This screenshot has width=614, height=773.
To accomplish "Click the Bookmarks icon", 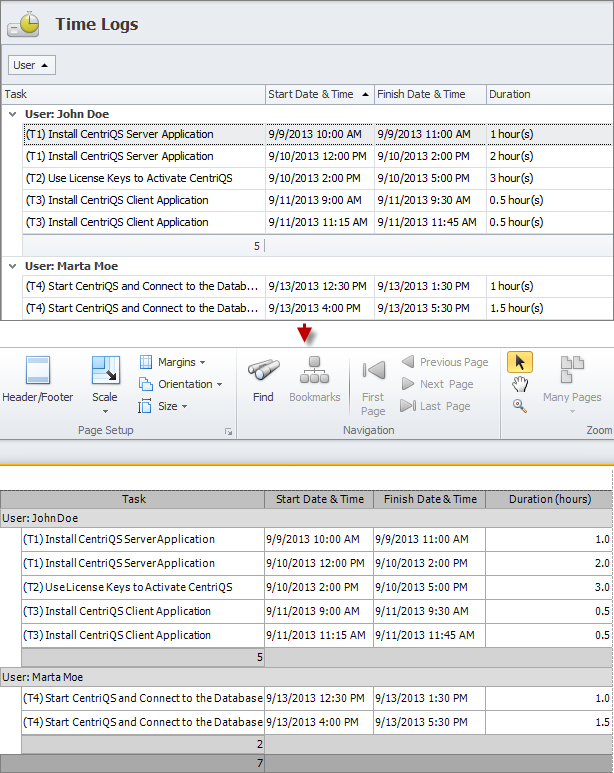I will [315, 370].
